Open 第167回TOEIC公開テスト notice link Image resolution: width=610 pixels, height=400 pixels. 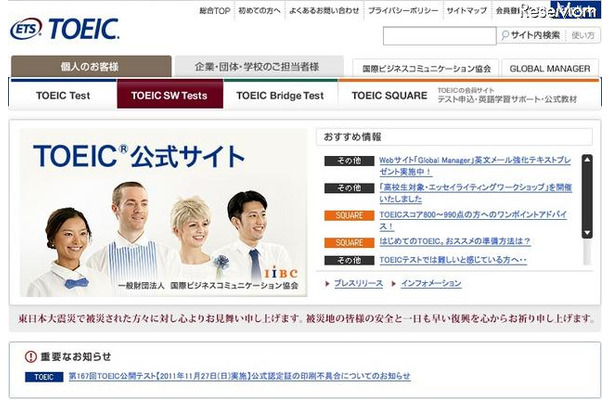pos(239,376)
